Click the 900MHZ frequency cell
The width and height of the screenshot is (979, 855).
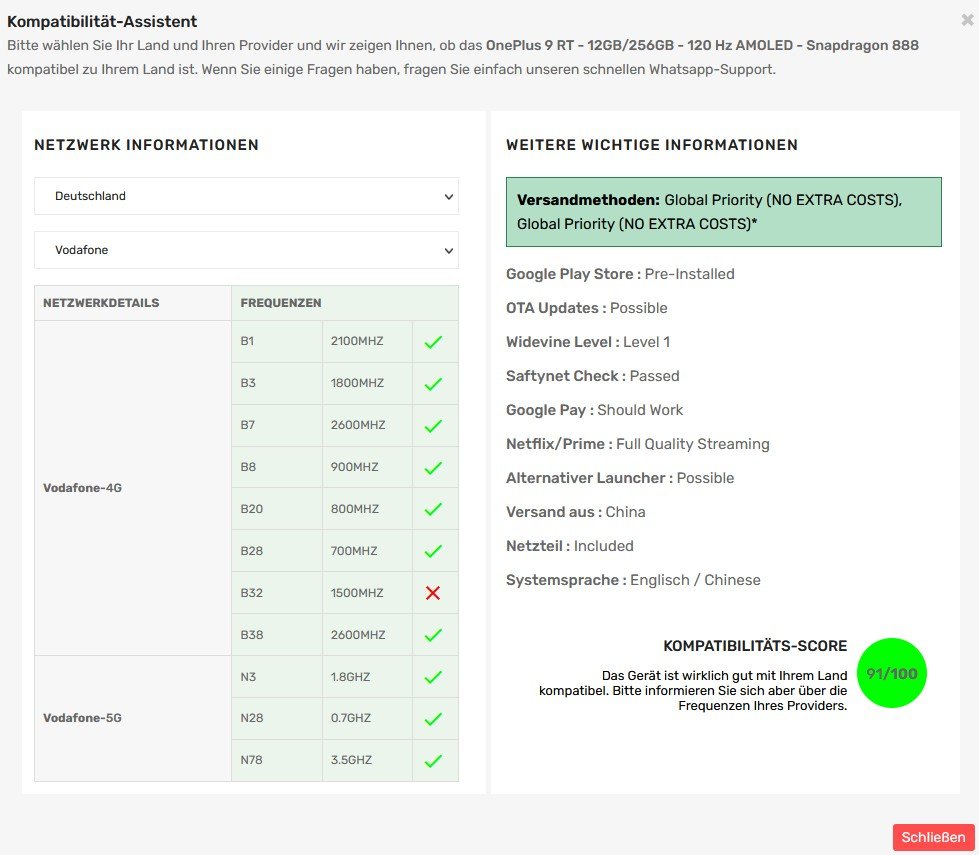pyautogui.click(x=367, y=467)
